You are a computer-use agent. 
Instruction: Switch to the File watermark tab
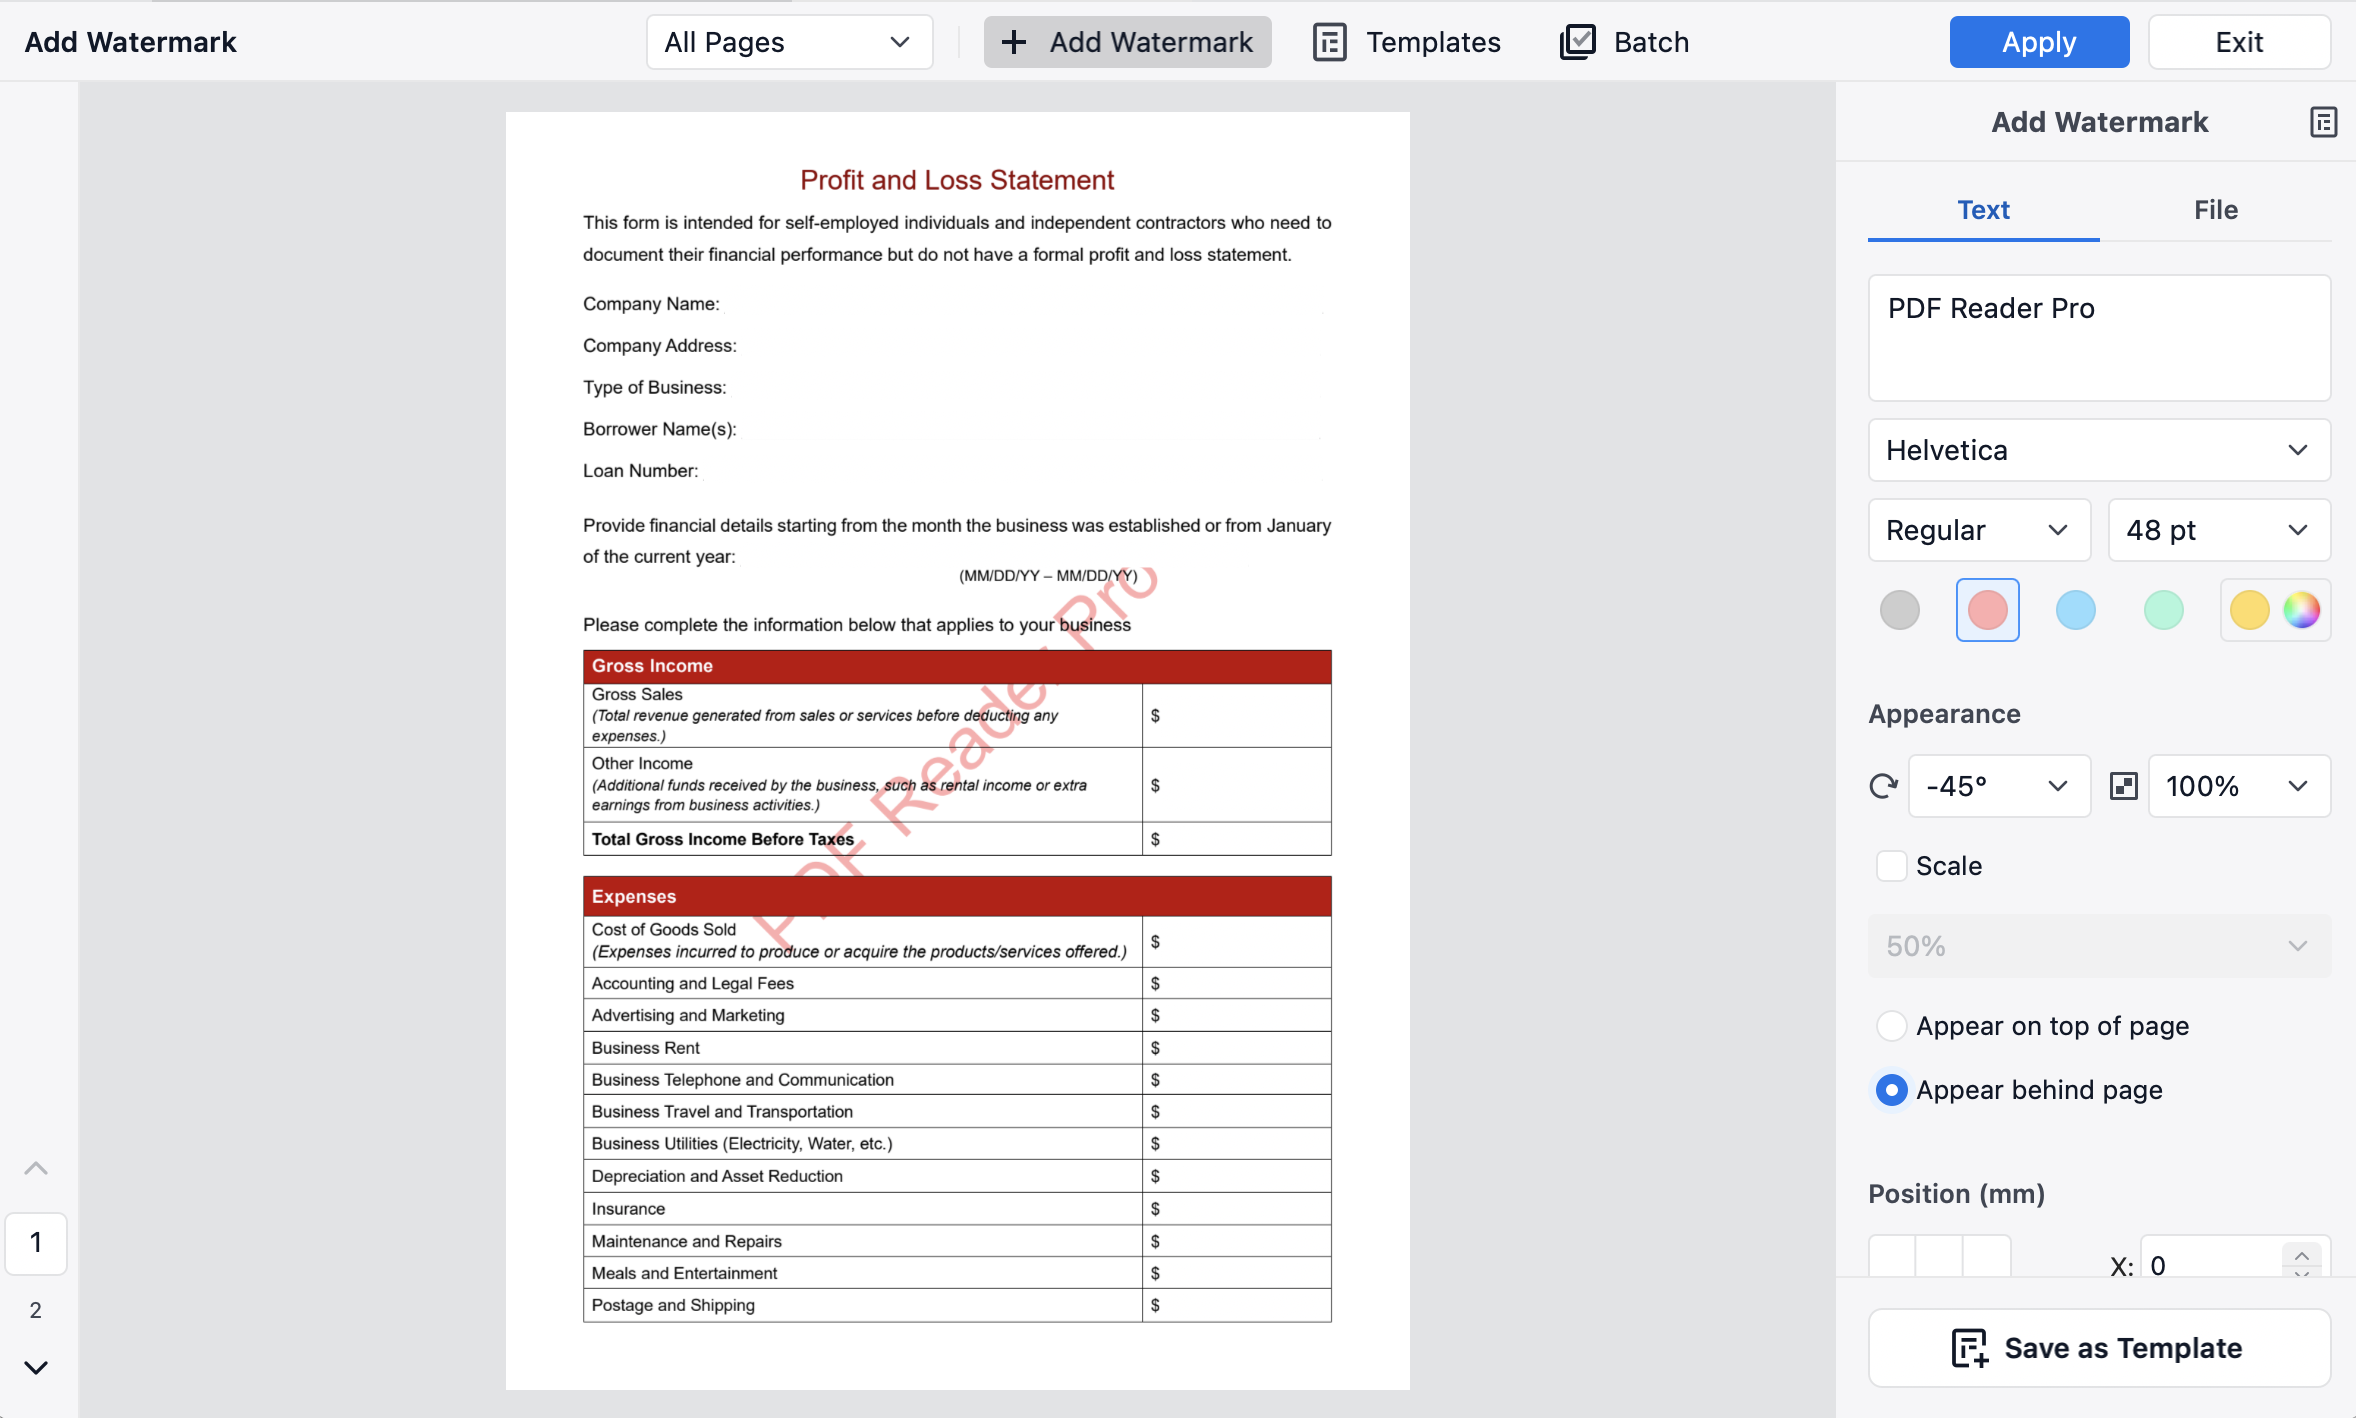[2215, 210]
